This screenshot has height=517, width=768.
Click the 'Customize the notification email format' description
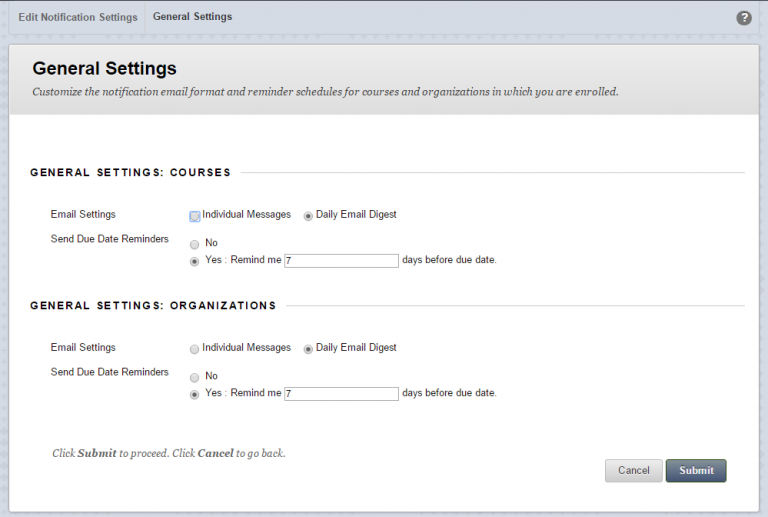coord(325,92)
